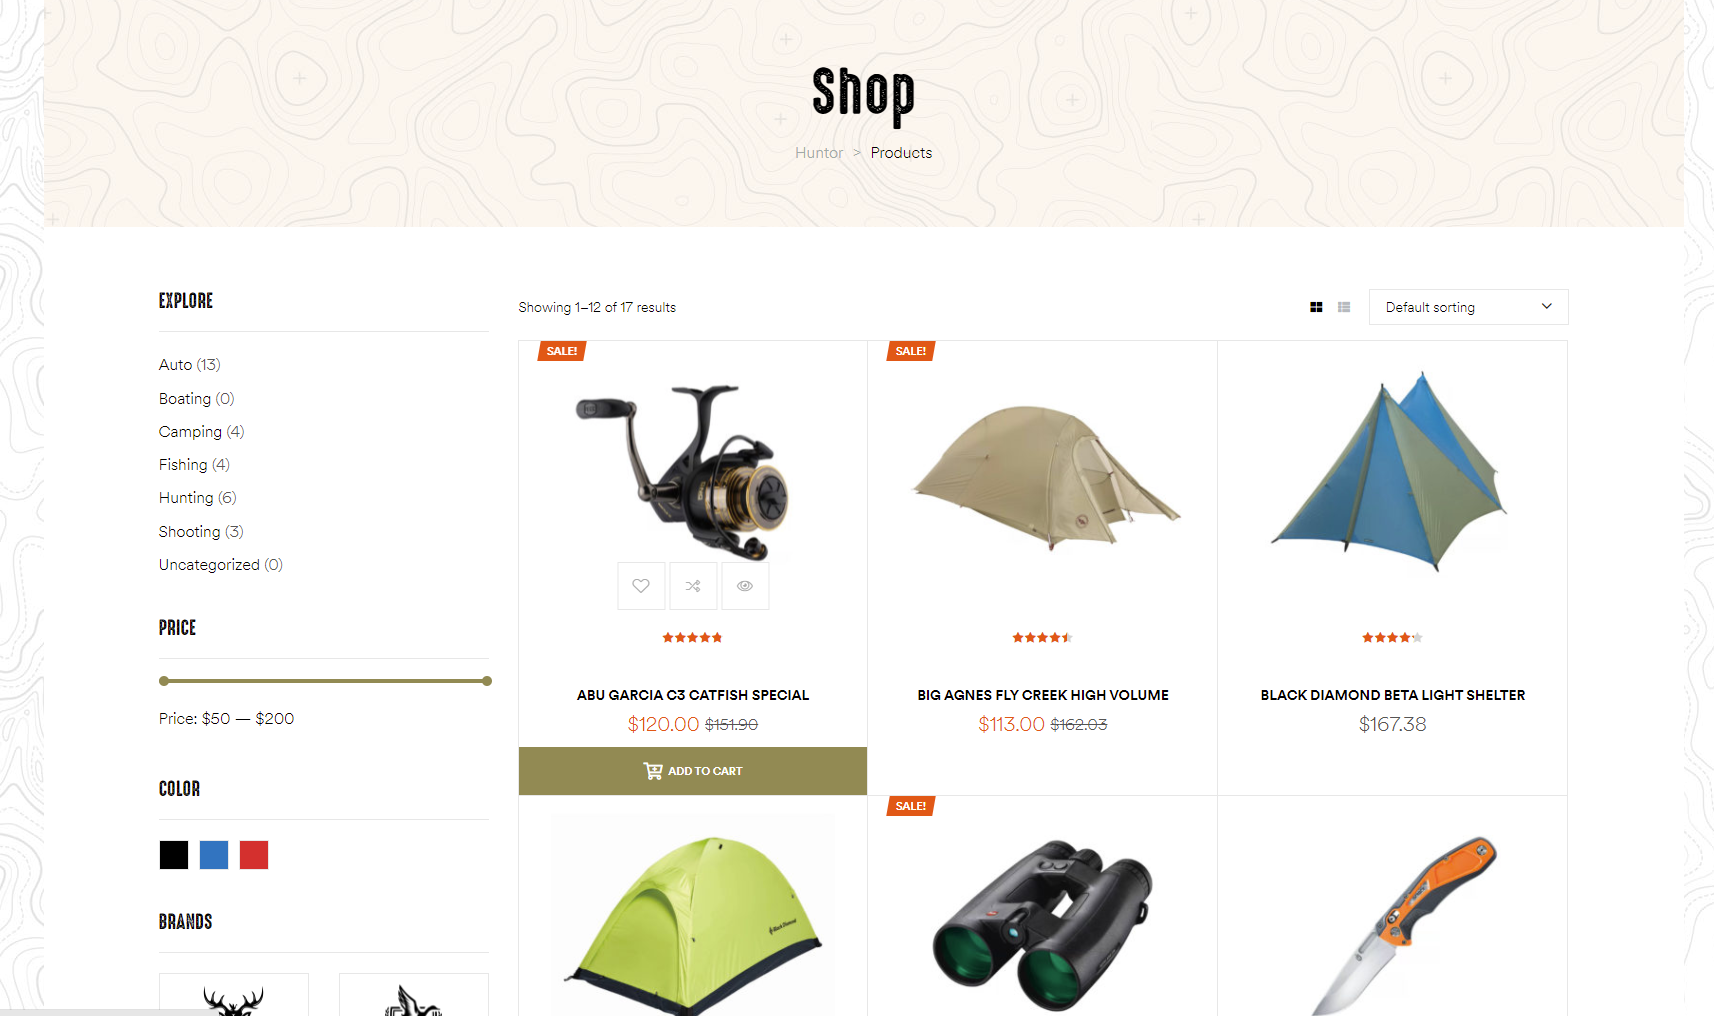The width and height of the screenshot is (1714, 1016).
Task: Add reel to wishlist with heart icon
Action: point(641,586)
